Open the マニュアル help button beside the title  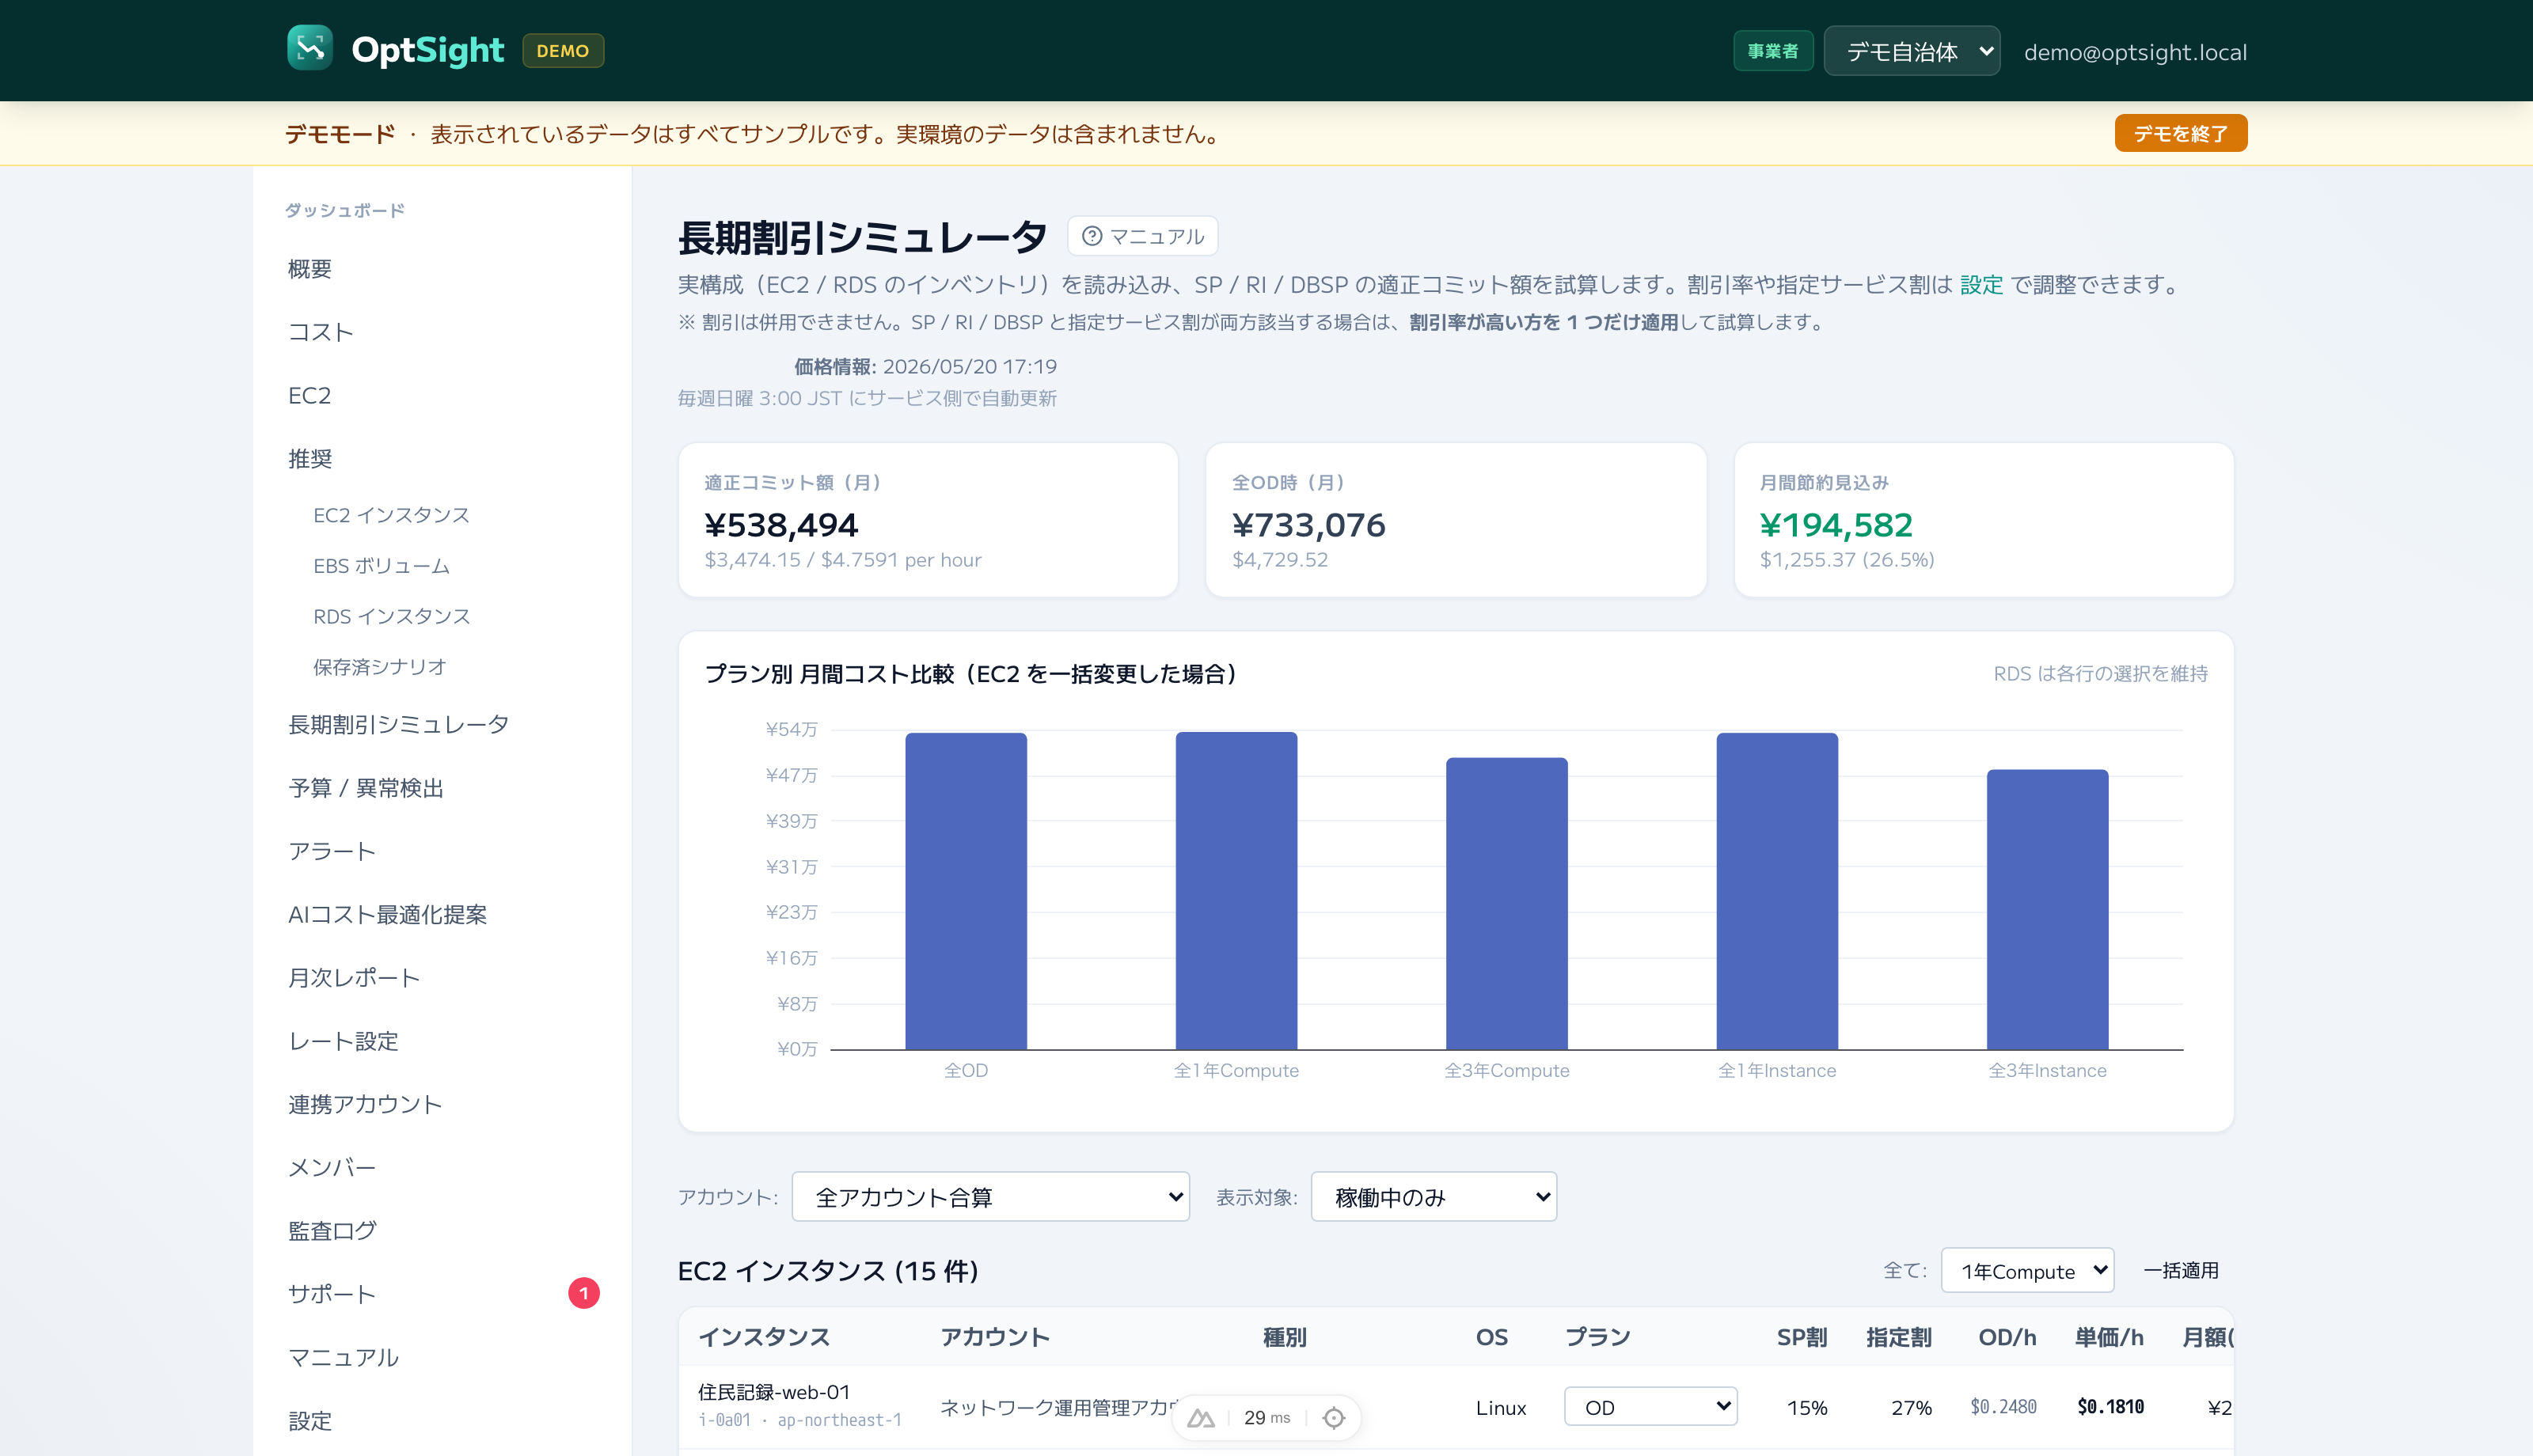point(1142,236)
